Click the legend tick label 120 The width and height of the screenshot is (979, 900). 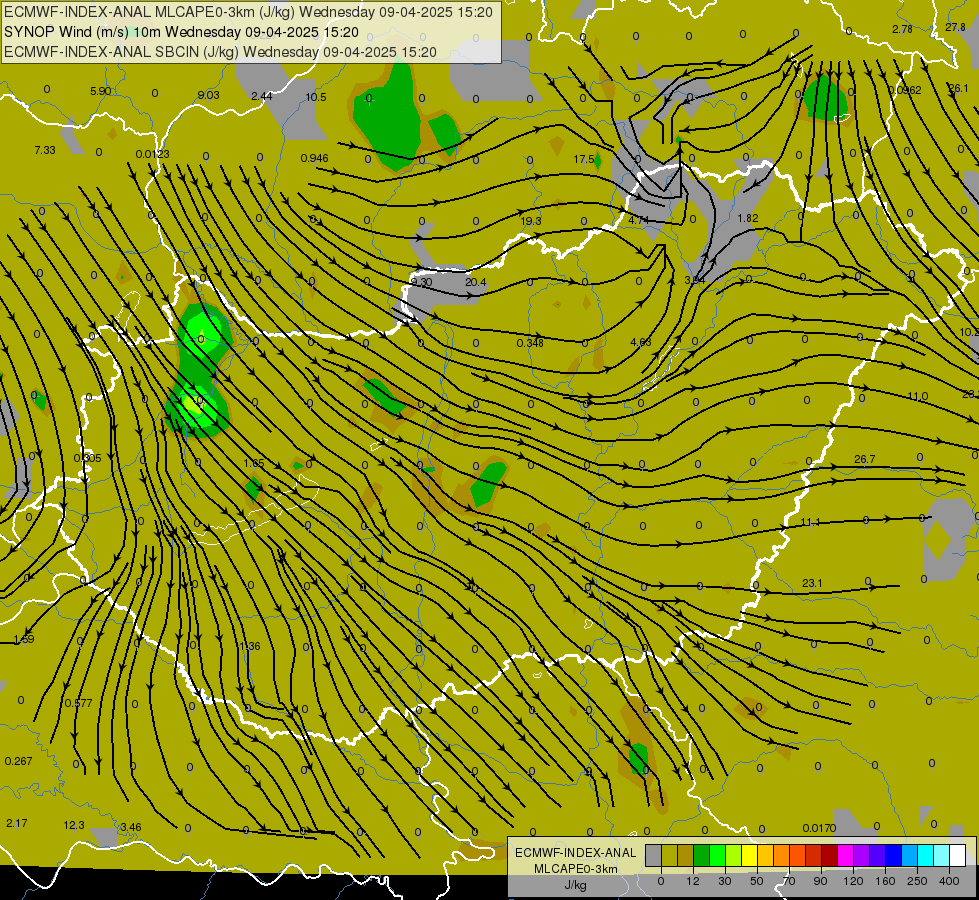(853, 881)
